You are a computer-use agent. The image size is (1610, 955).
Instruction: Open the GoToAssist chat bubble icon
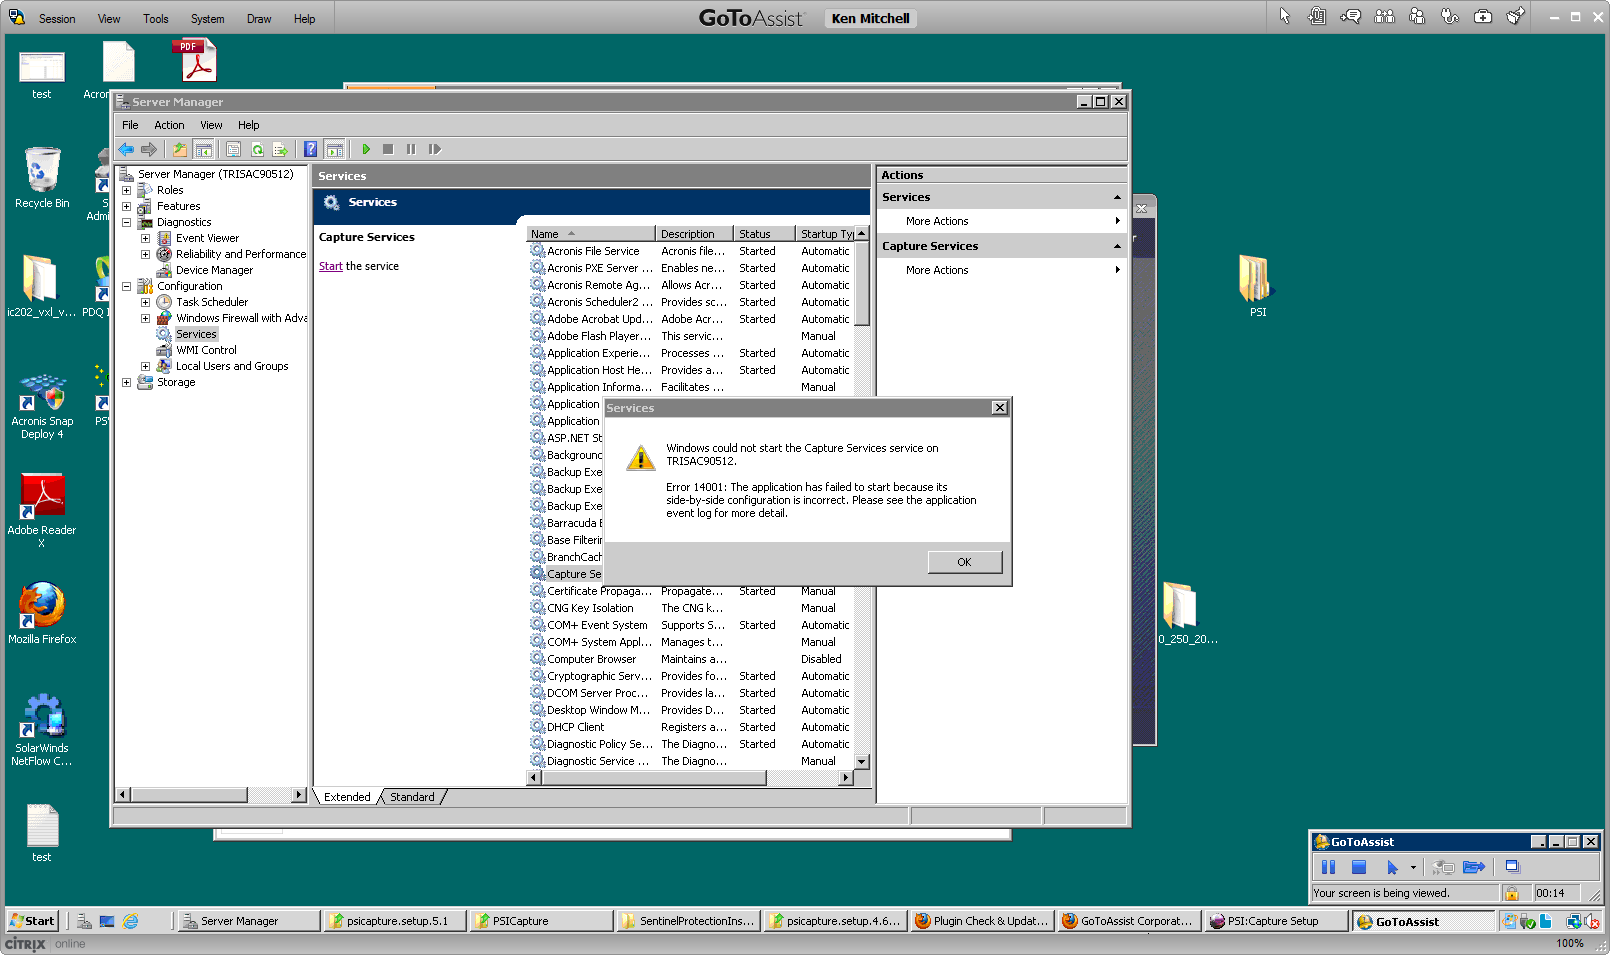click(x=1351, y=16)
